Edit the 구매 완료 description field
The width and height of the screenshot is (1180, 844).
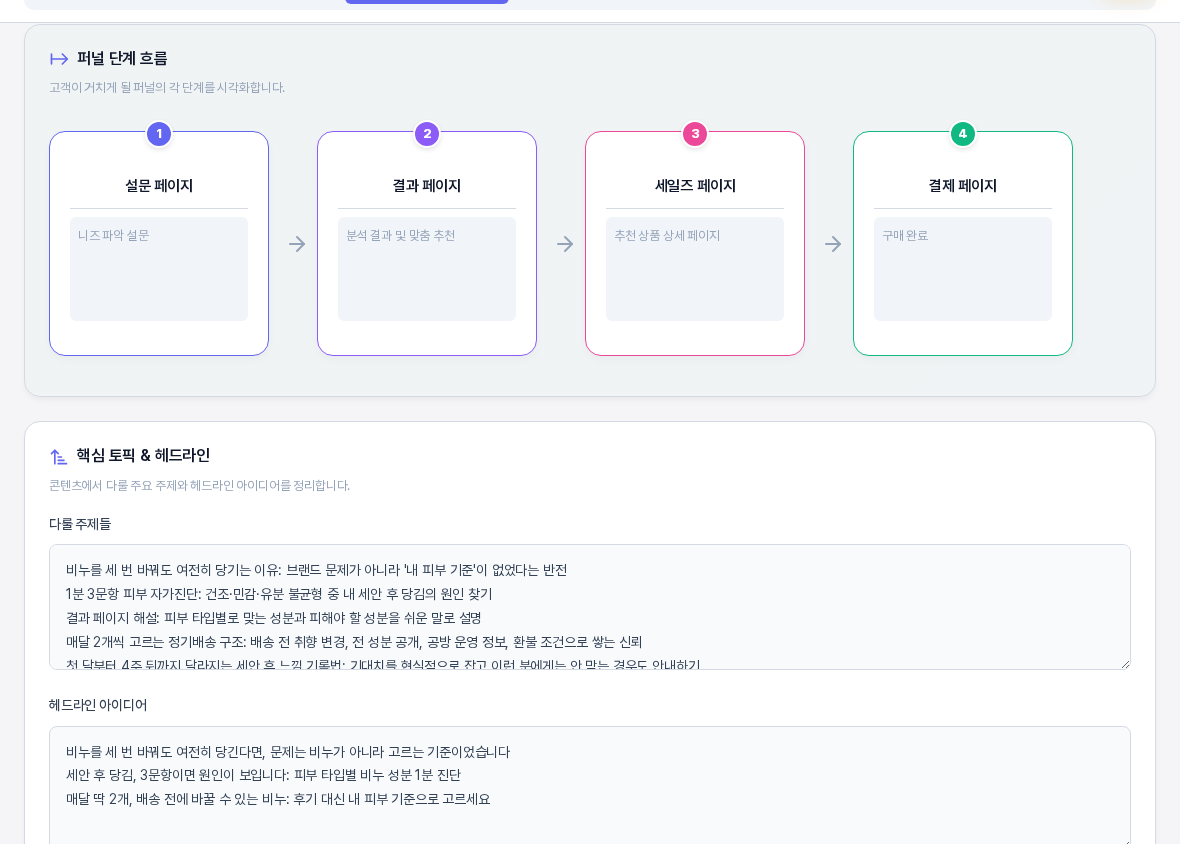[963, 269]
